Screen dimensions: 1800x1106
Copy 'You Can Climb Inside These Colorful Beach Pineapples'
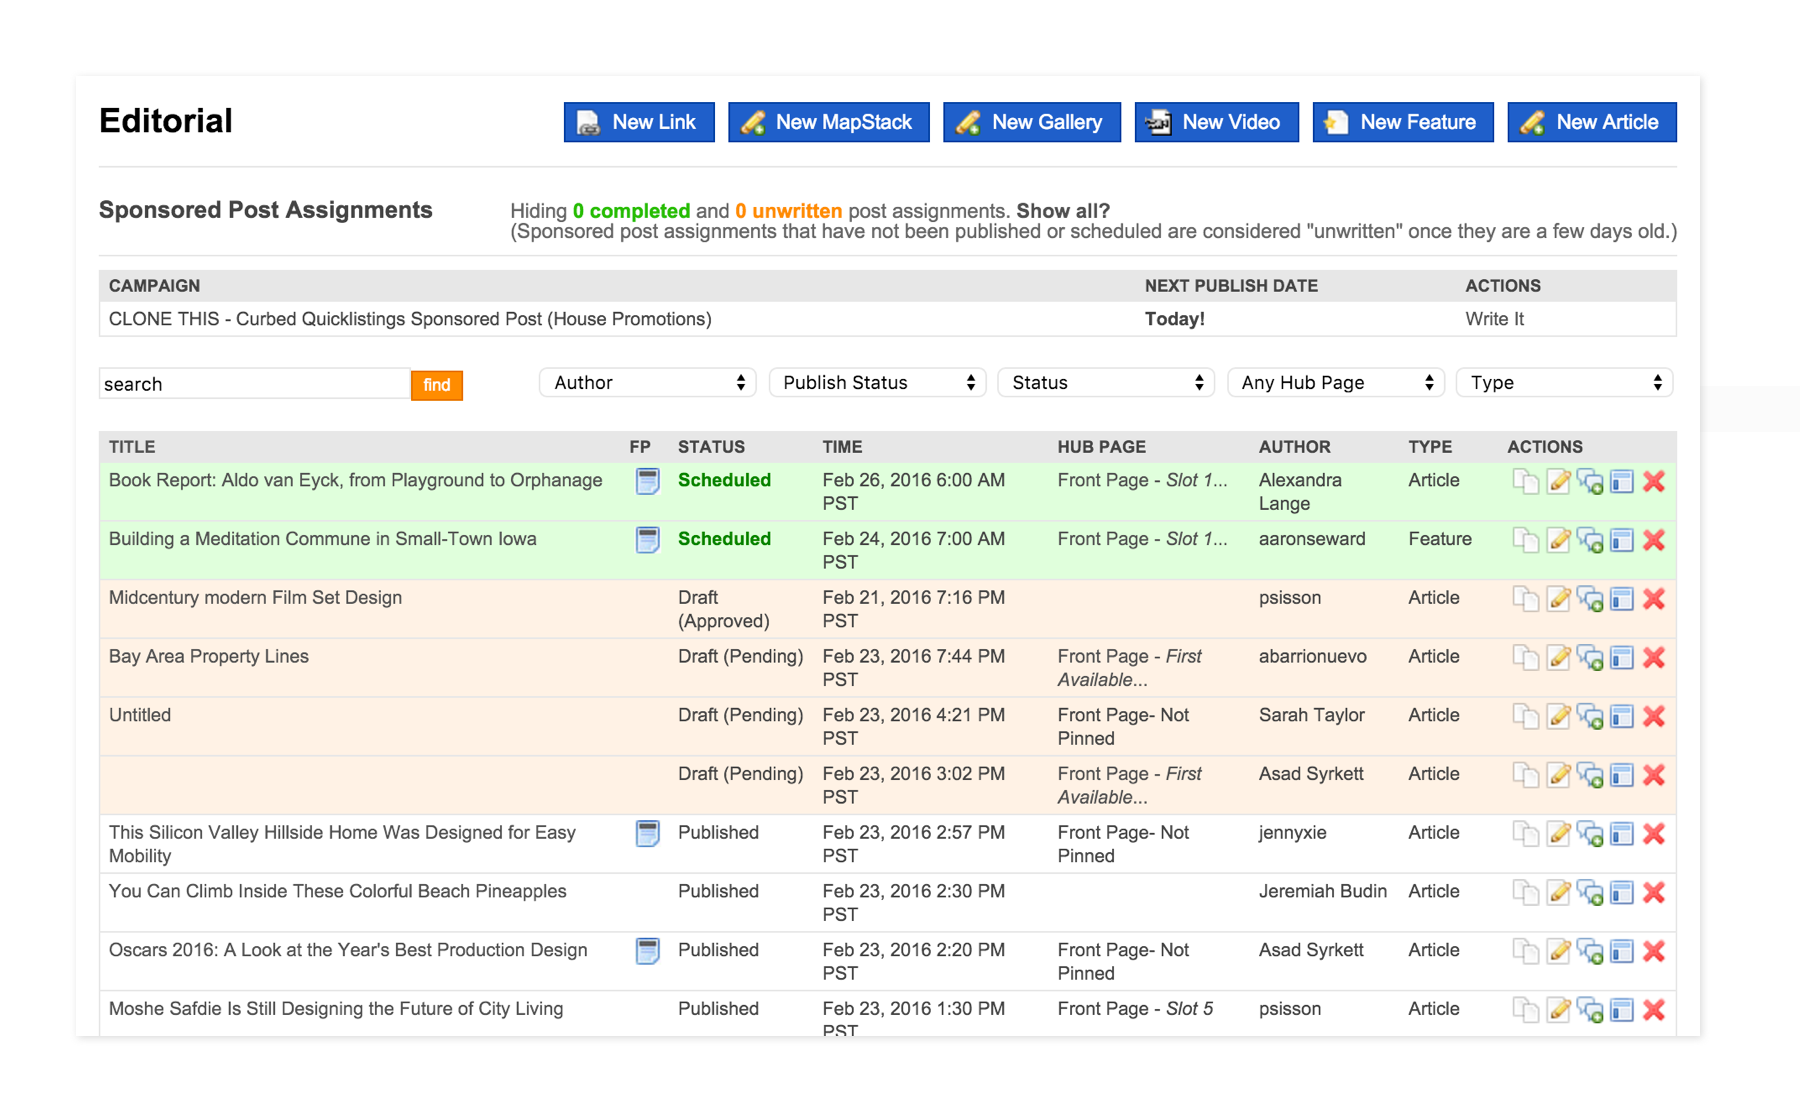pos(1525,893)
